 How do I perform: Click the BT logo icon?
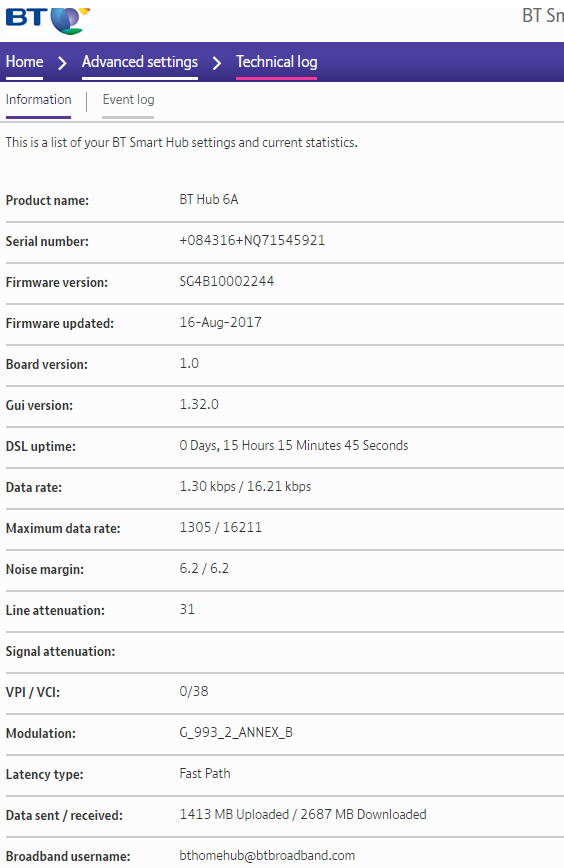click(48, 20)
